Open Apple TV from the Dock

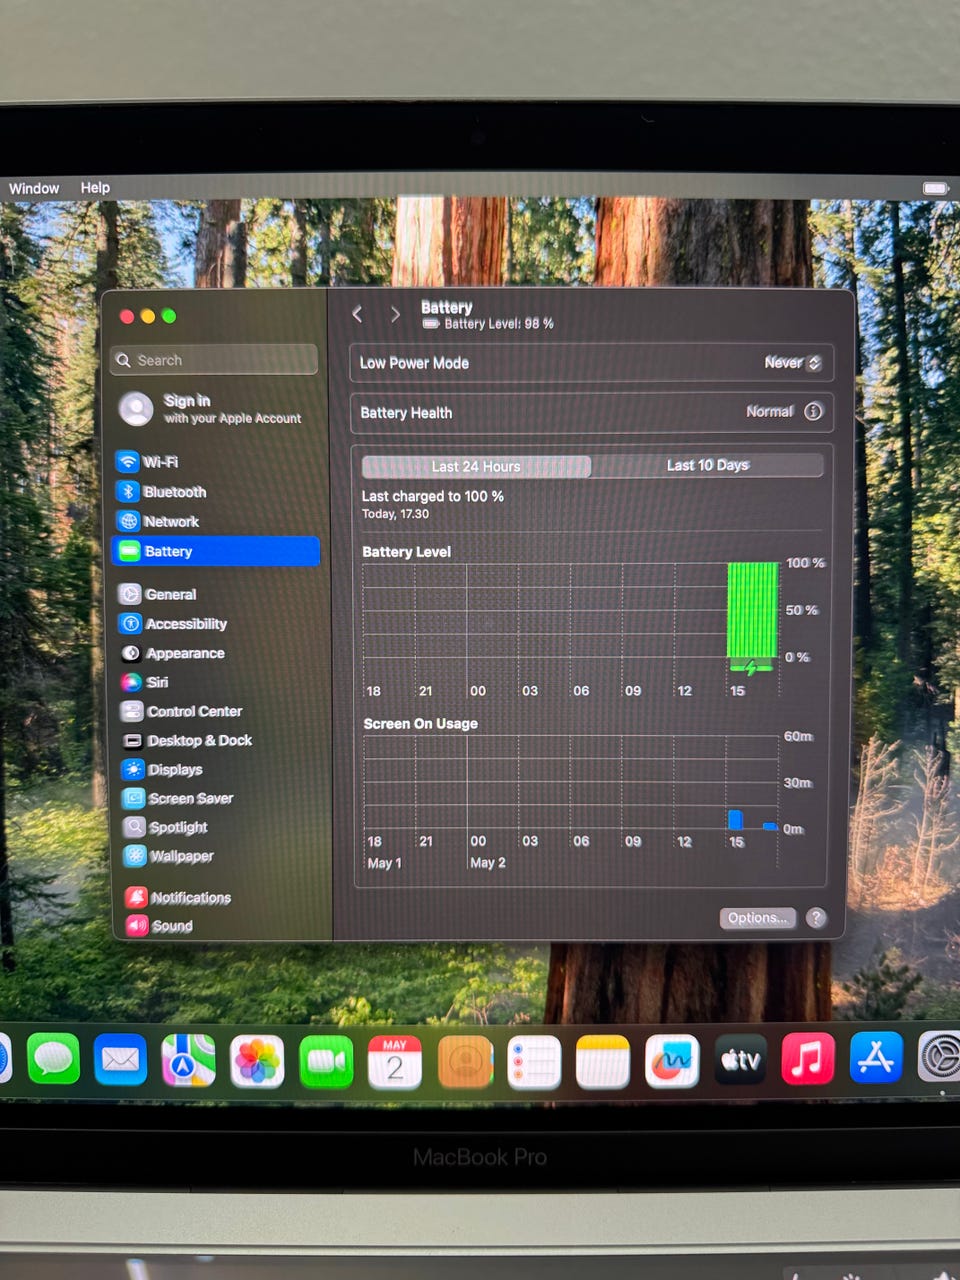coord(741,1061)
